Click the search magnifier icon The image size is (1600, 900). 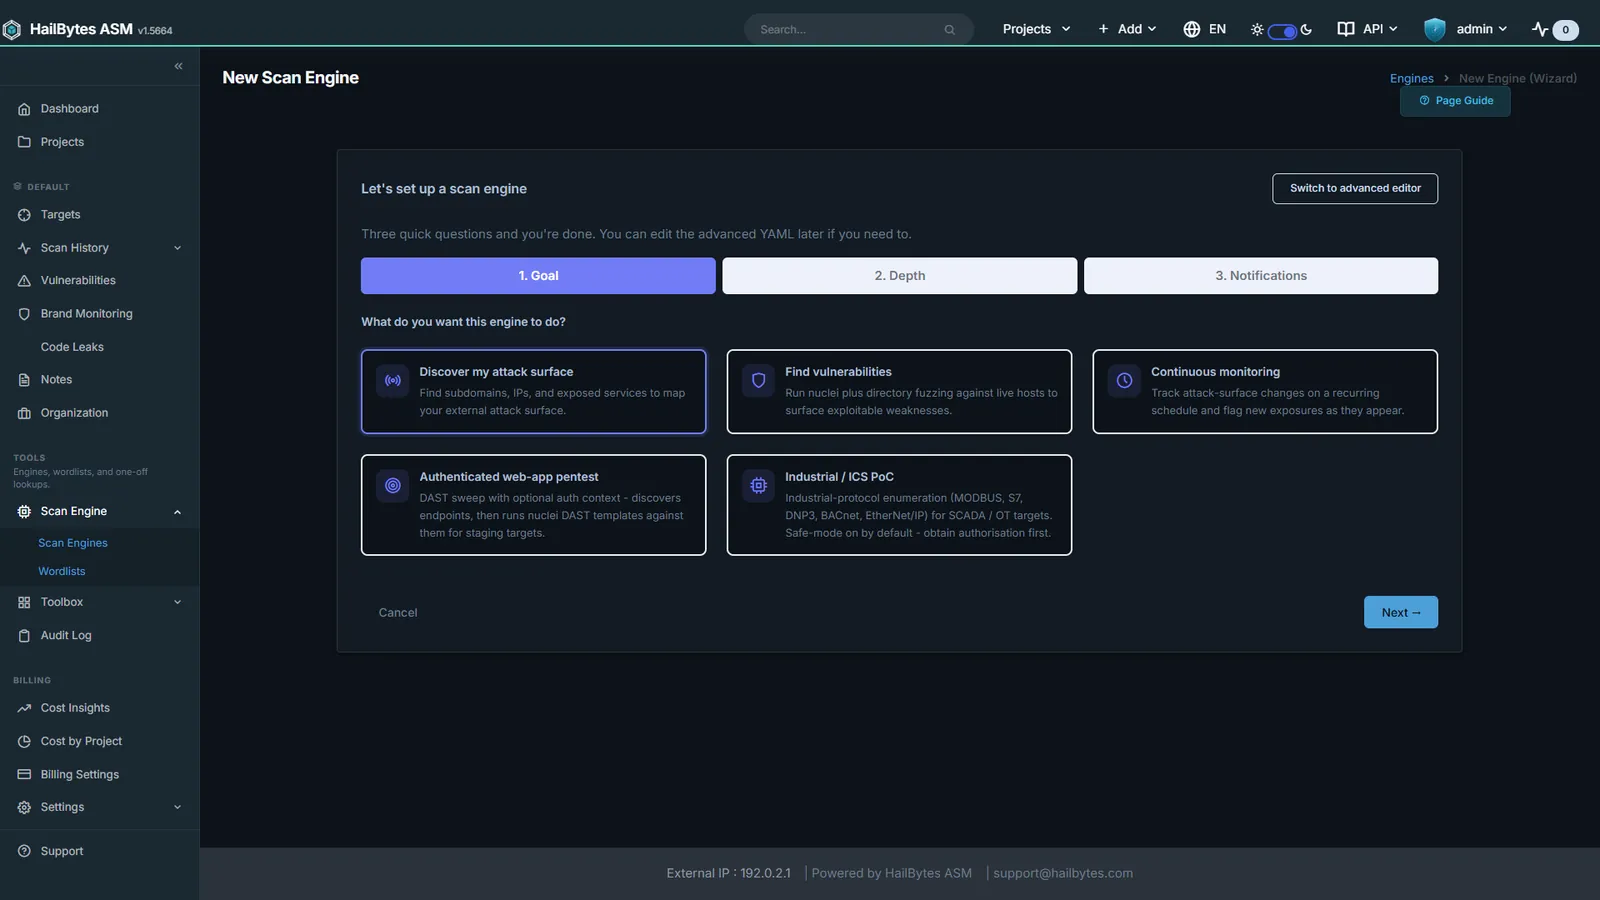pos(949,30)
